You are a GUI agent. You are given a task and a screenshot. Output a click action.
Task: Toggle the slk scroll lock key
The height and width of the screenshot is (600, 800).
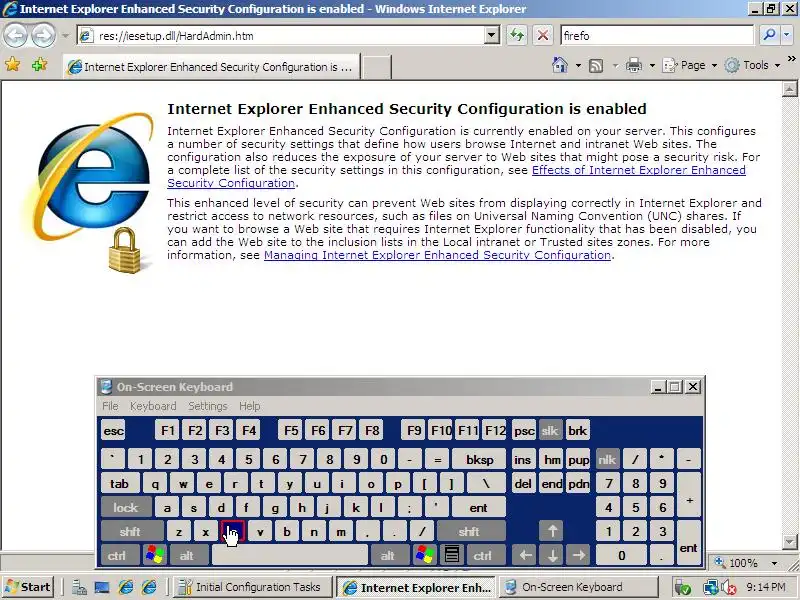click(x=549, y=430)
